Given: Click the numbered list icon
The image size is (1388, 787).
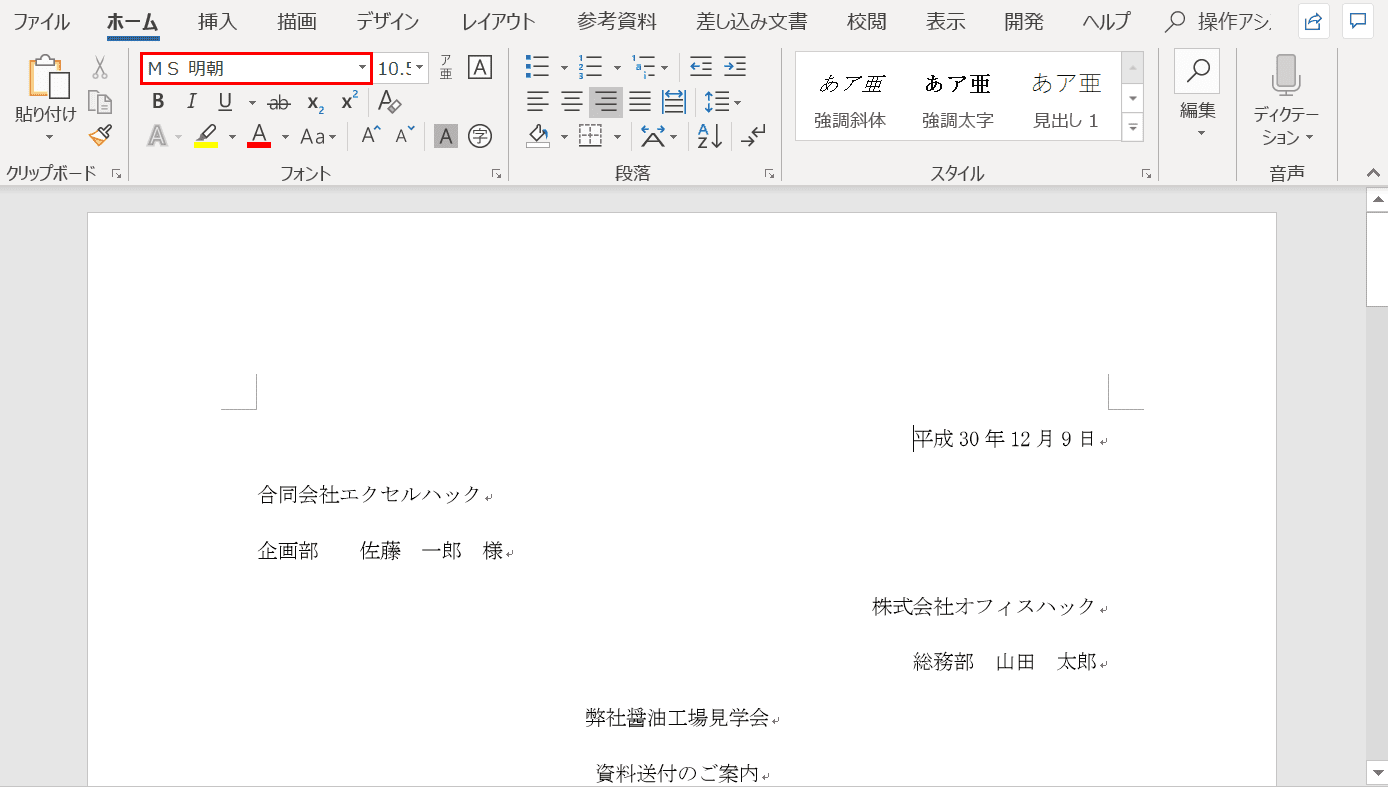Looking at the screenshot, I should pos(591,68).
